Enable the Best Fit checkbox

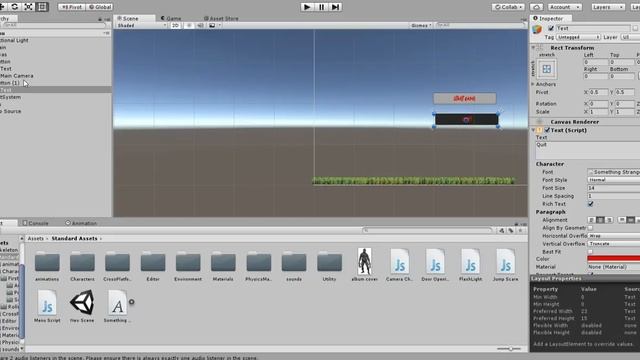pyautogui.click(x=590, y=252)
